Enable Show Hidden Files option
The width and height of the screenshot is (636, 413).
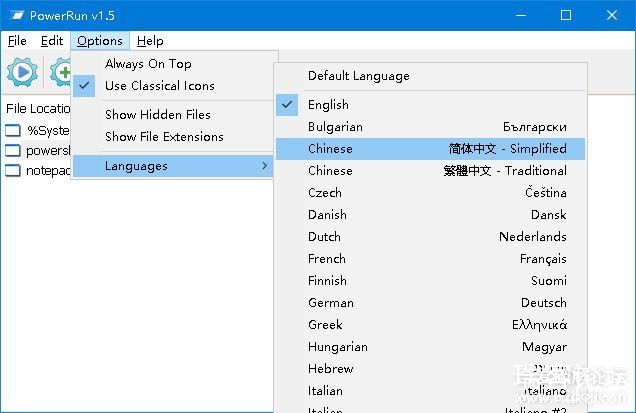[157, 115]
